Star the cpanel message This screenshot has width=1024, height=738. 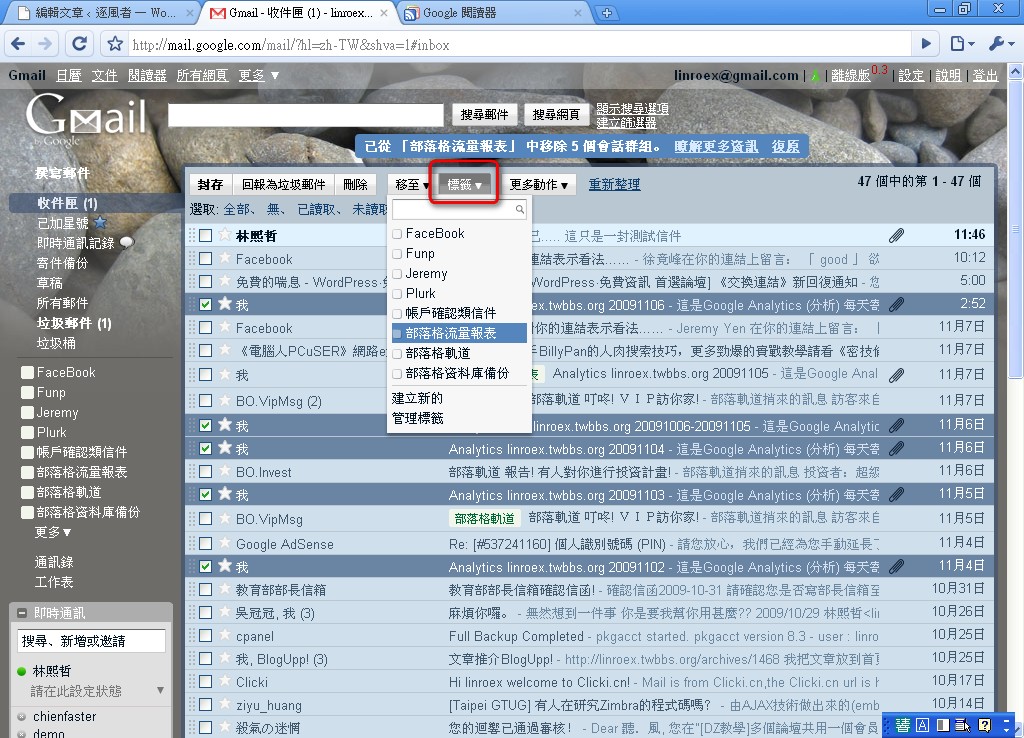click(x=225, y=635)
